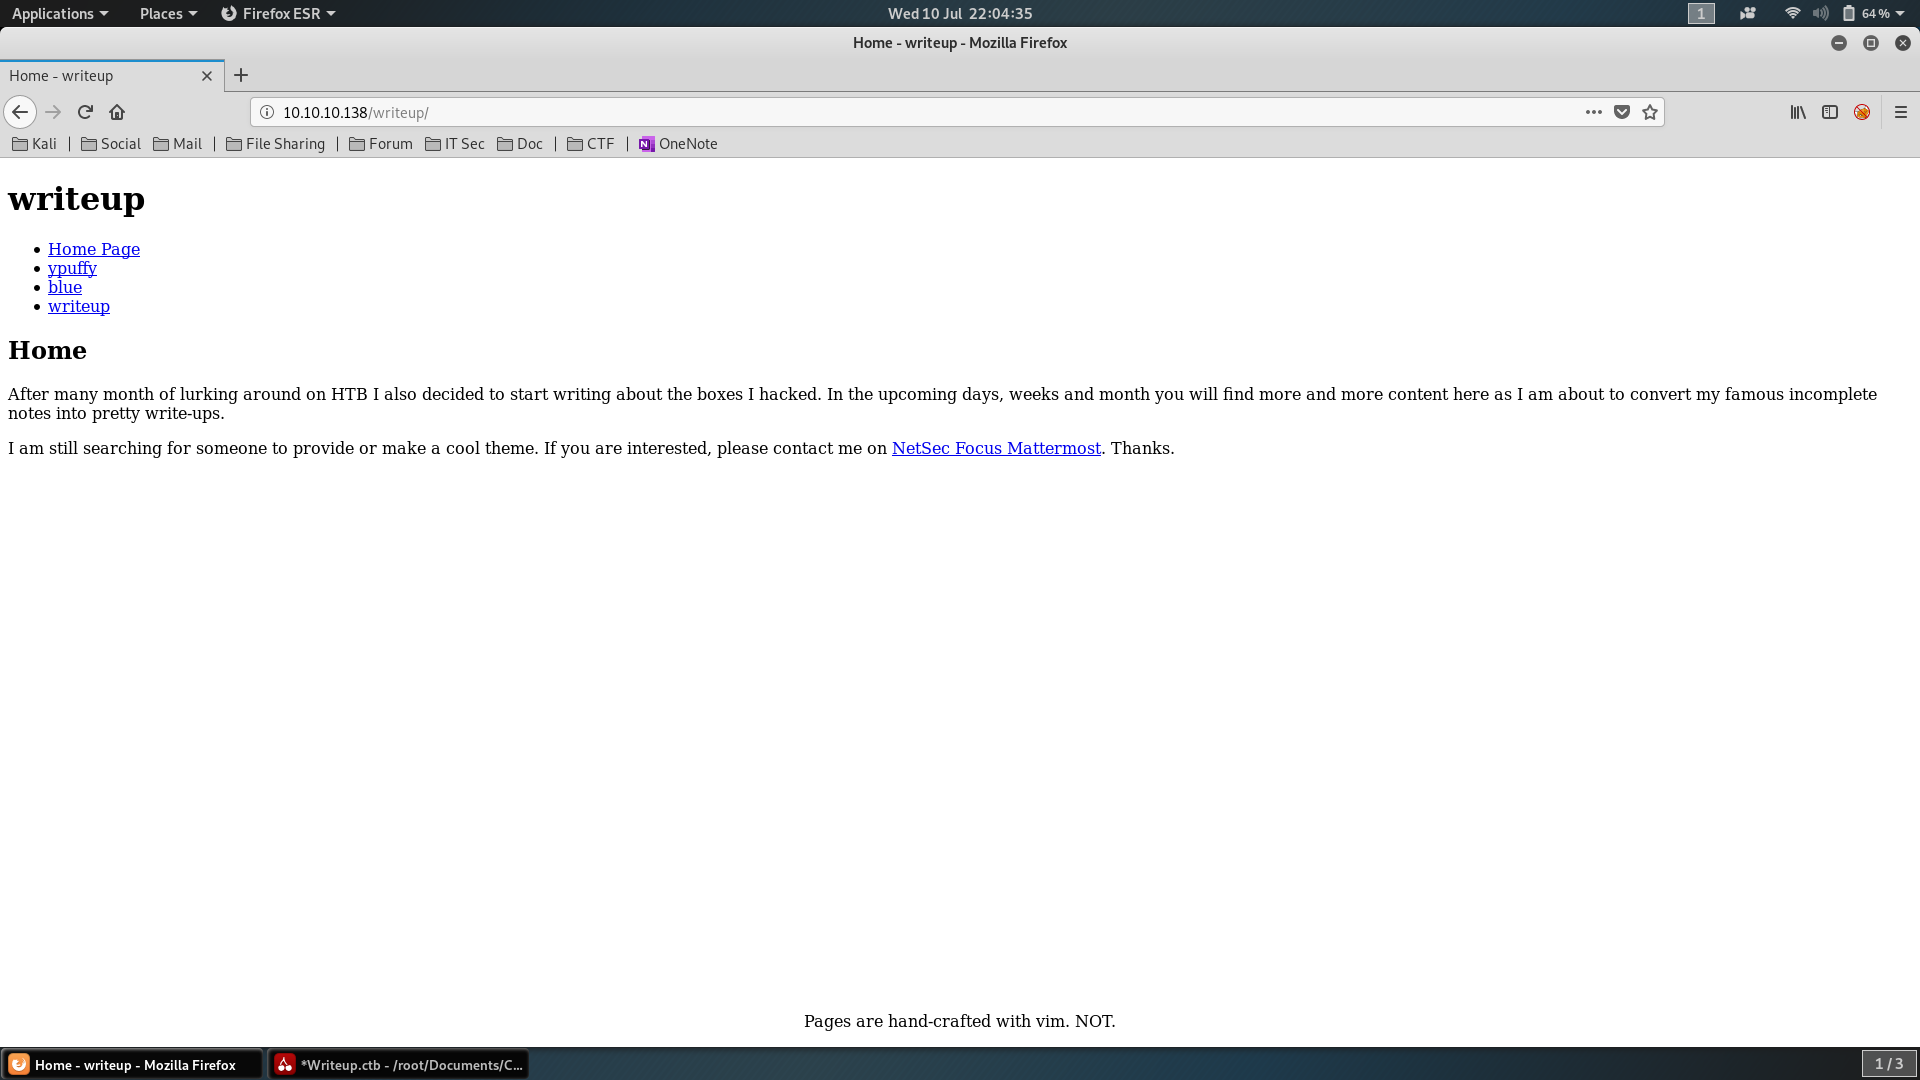1920x1080 pixels.
Task: Open the IT Sec bookmarks folder
Action: pyautogui.click(x=455, y=144)
